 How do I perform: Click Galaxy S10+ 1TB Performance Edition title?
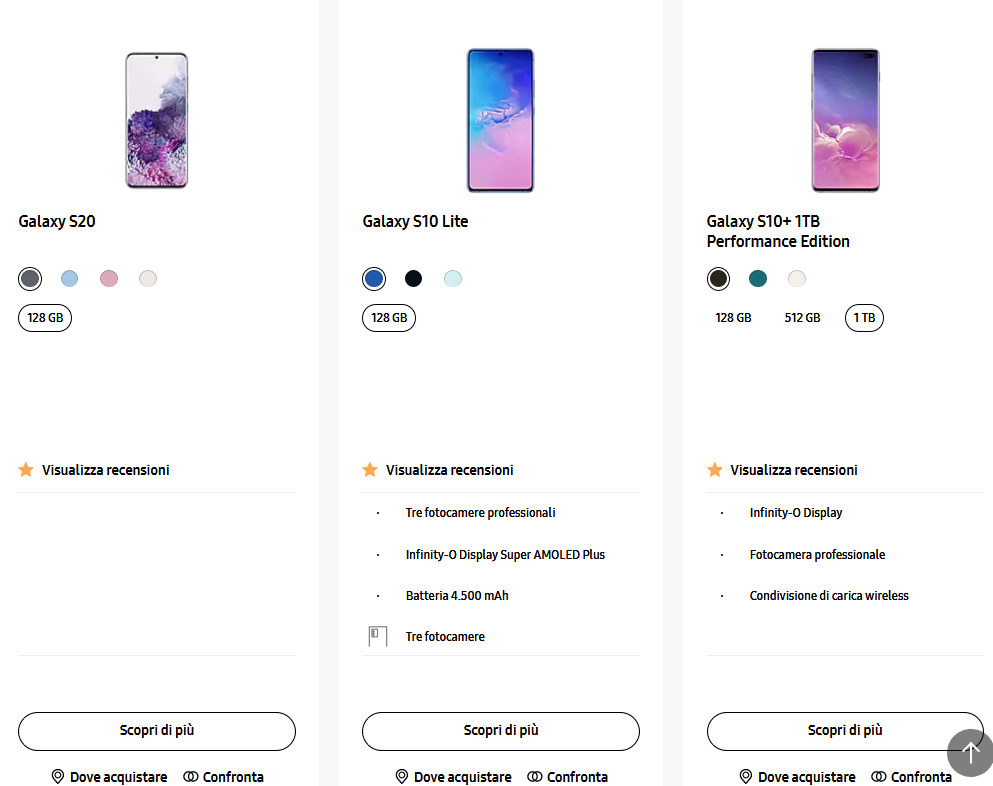pos(778,231)
